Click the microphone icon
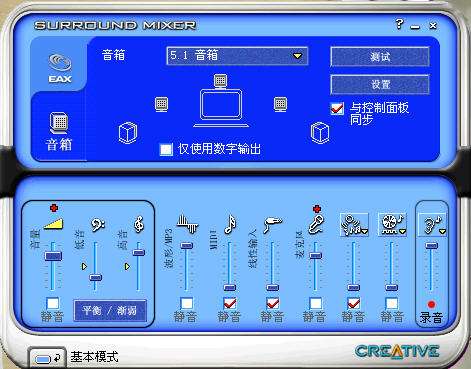The image size is (471, 369). point(316,224)
